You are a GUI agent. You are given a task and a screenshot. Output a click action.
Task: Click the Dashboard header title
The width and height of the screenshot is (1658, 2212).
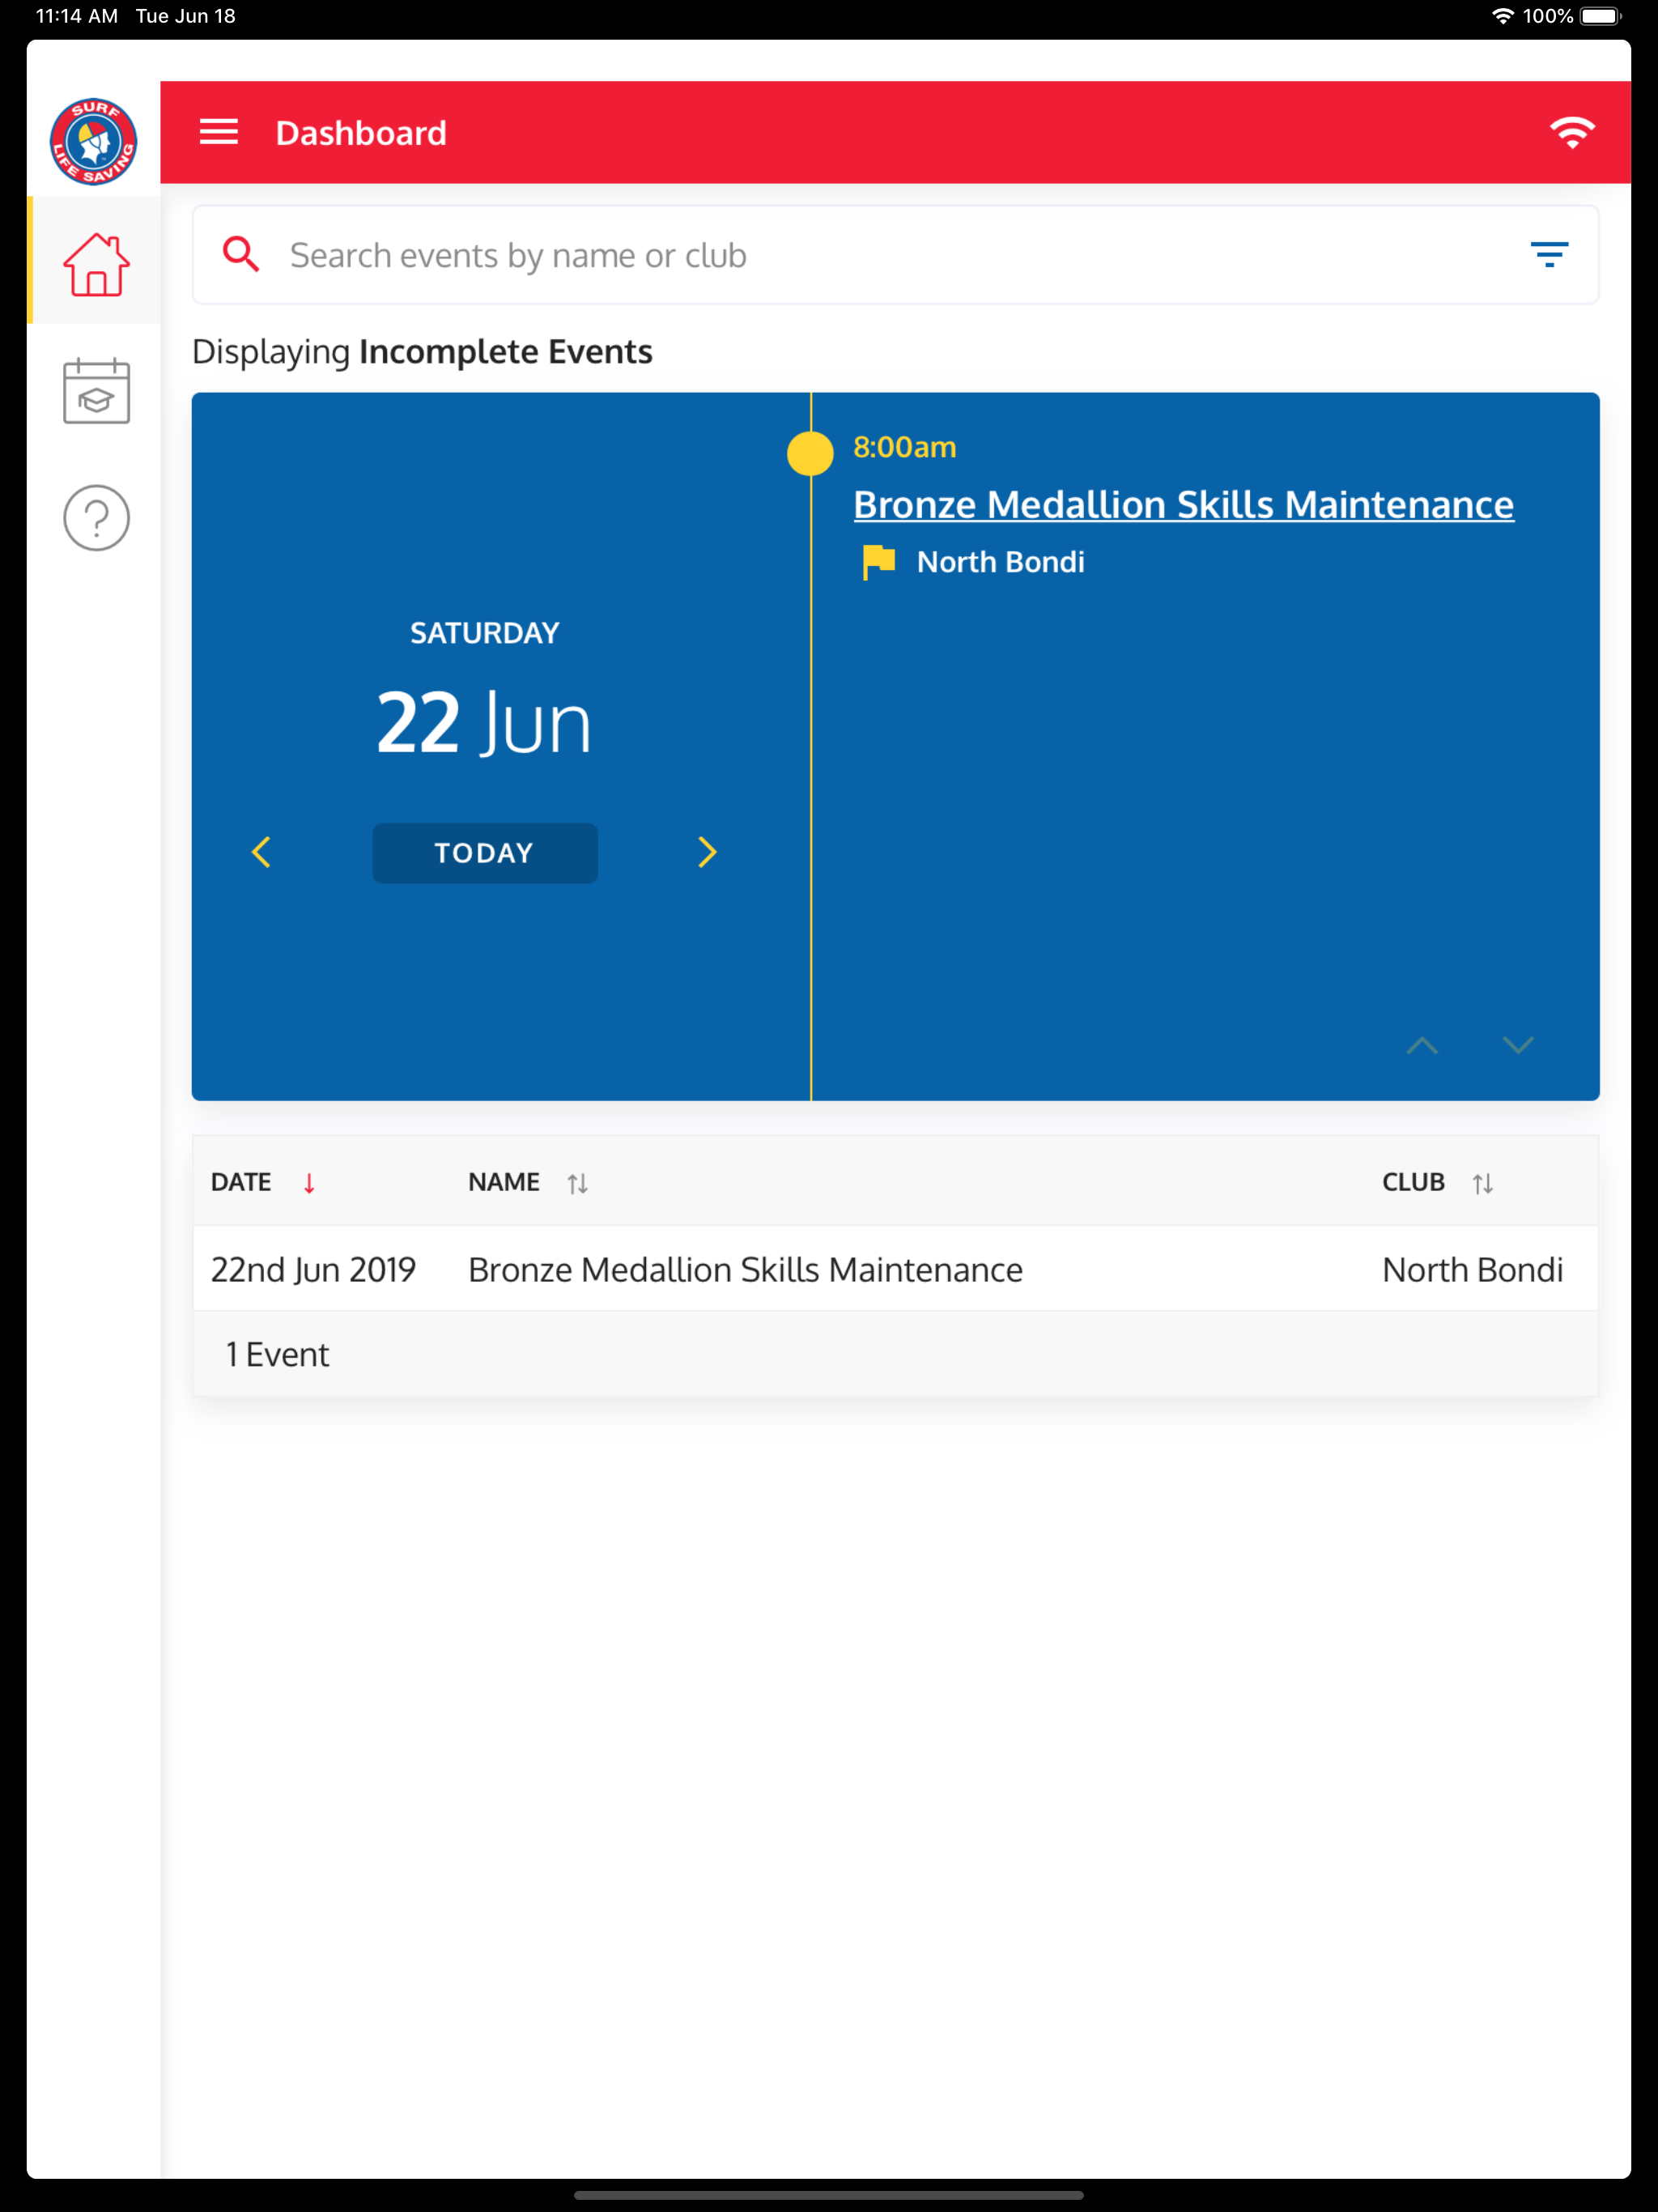click(361, 133)
